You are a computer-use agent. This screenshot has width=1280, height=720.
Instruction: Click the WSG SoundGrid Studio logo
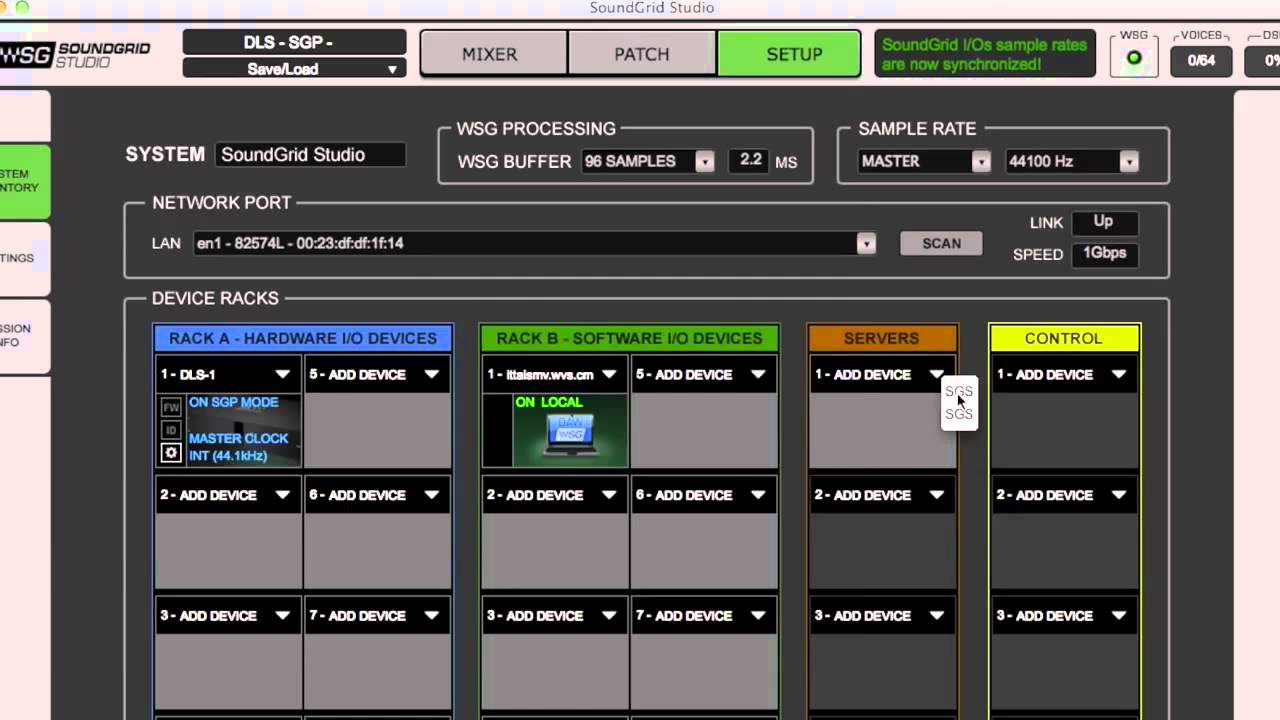pyautogui.click(x=76, y=54)
